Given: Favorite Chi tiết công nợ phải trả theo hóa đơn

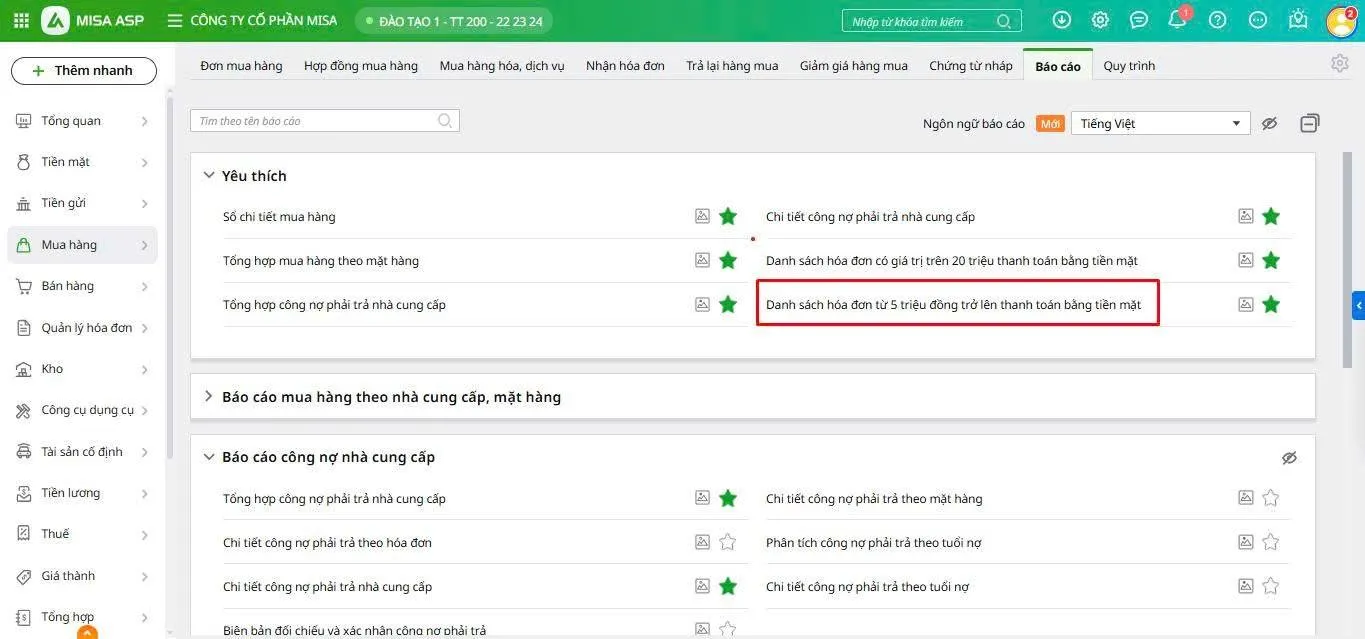Looking at the screenshot, I should tap(728, 542).
